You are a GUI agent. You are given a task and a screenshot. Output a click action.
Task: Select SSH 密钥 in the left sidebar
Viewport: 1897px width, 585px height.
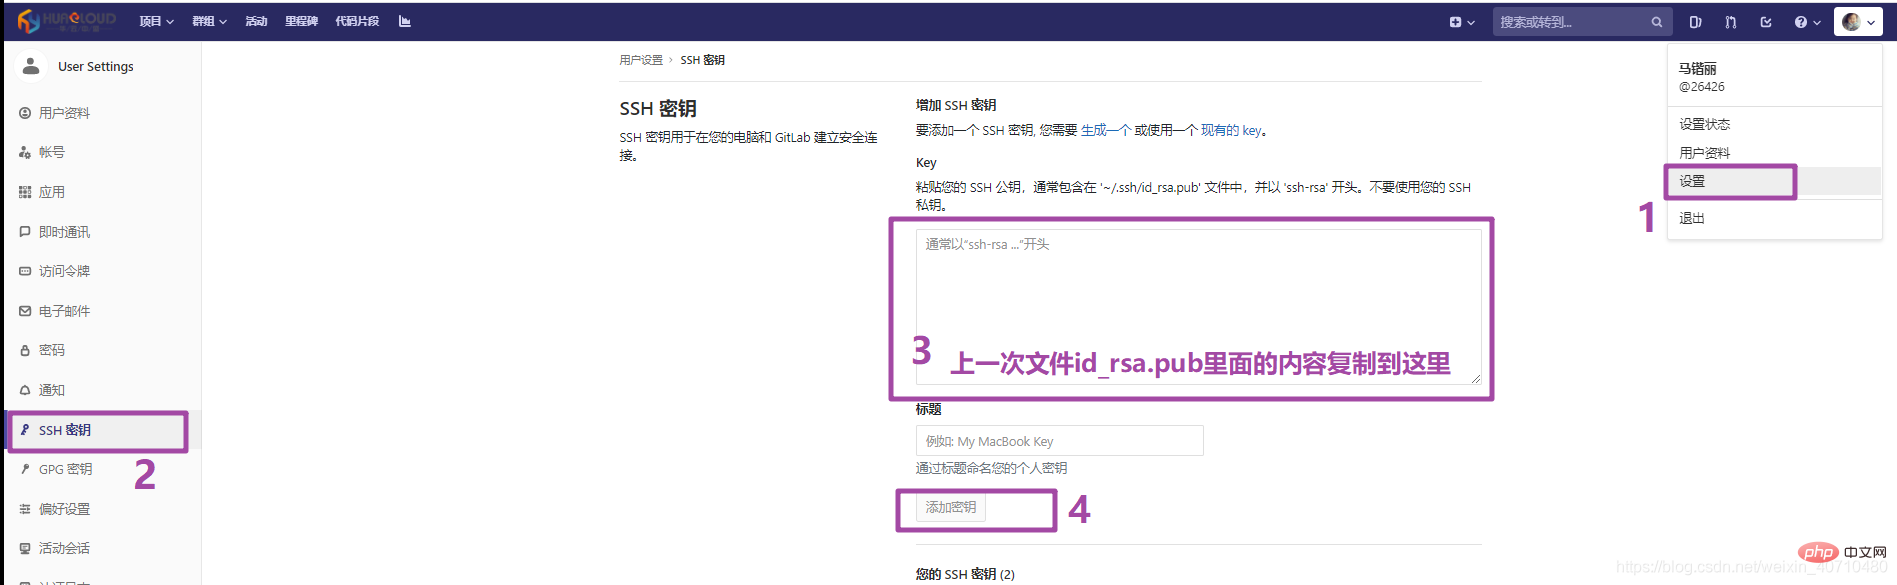pyautogui.click(x=100, y=430)
